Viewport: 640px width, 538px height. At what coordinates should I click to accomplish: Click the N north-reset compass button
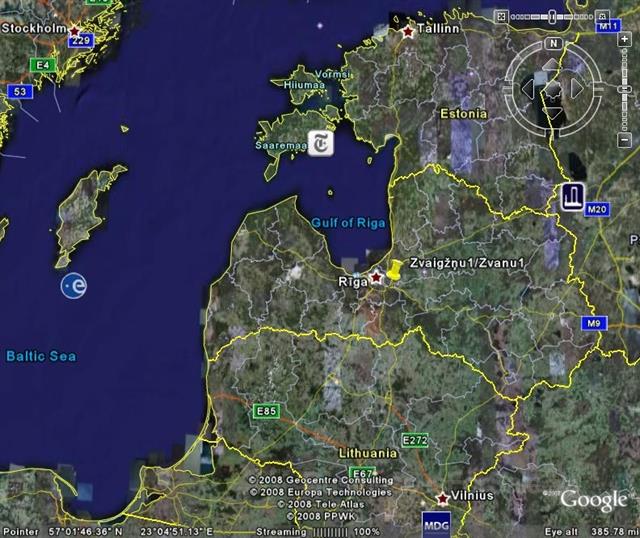point(552,44)
